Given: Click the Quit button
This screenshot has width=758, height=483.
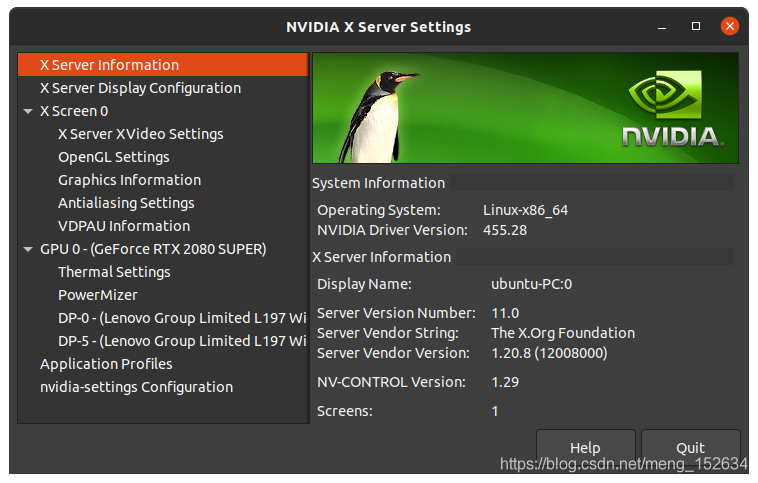Looking at the screenshot, I should point(690,448).
